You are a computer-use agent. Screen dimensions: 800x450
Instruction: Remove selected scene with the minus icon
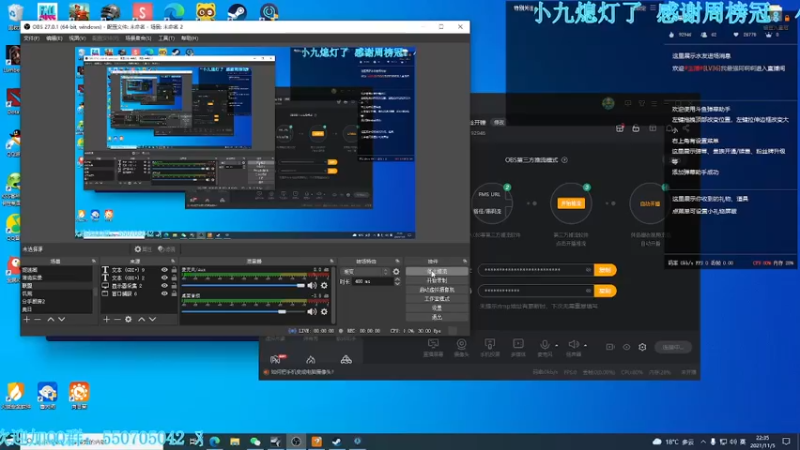[x=37, y=319]
